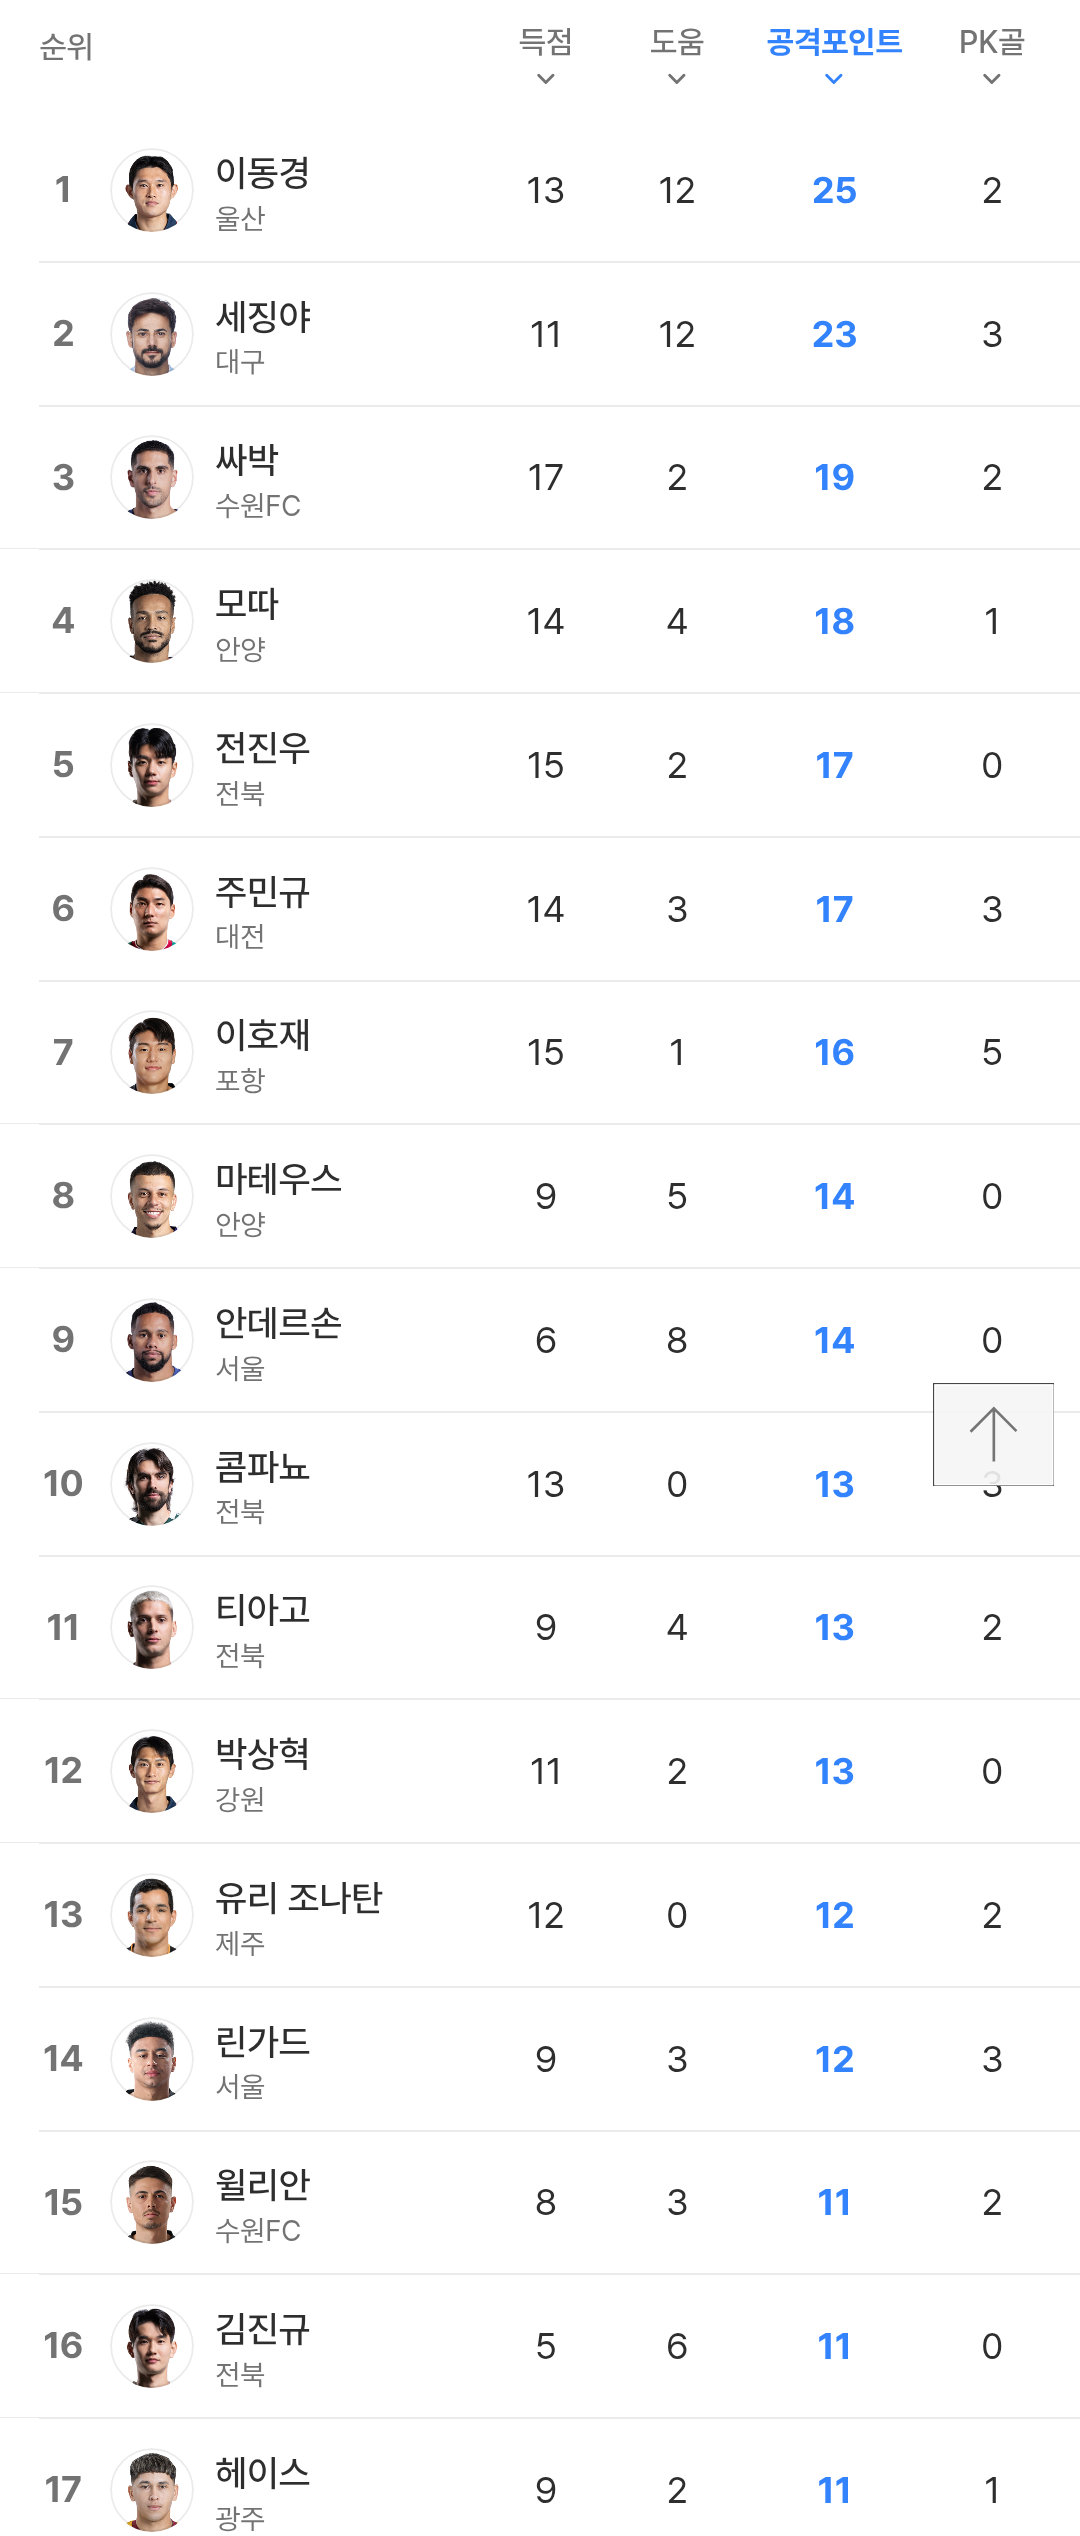Tap 안데르손's profile photo
Screen dimensions: 1080x2536
[152, 1340]
